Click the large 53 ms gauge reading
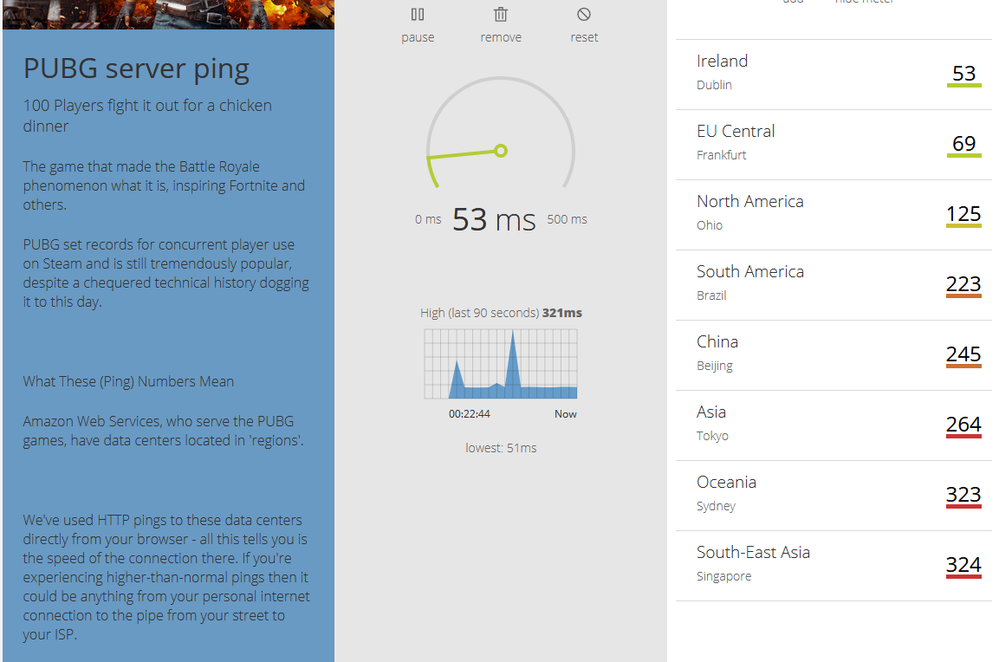 (494, 220)
